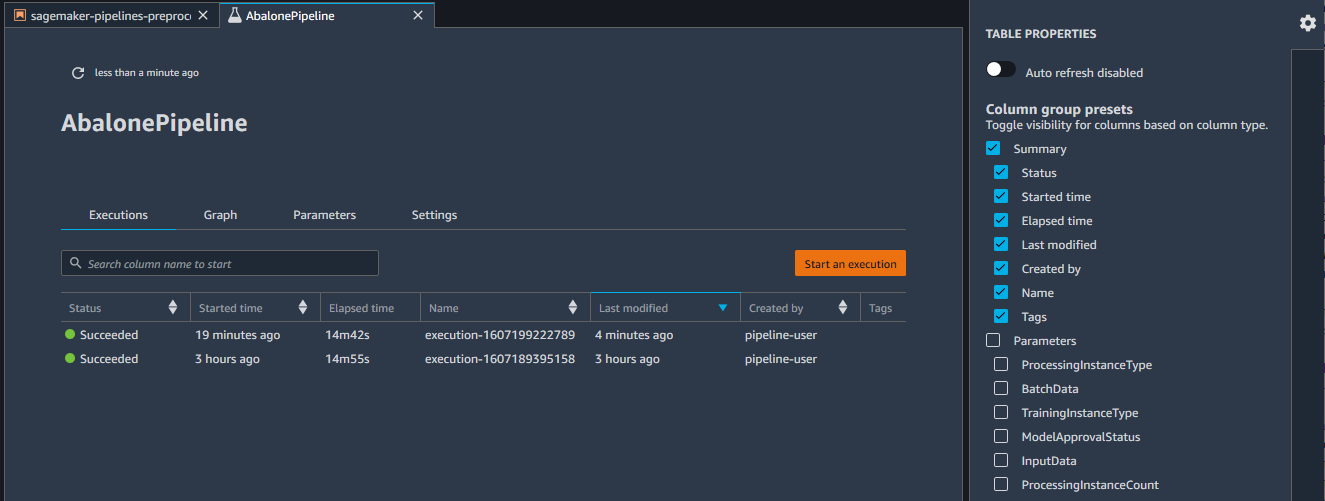Enable the Parameters column group checkbox

(993, 341)
